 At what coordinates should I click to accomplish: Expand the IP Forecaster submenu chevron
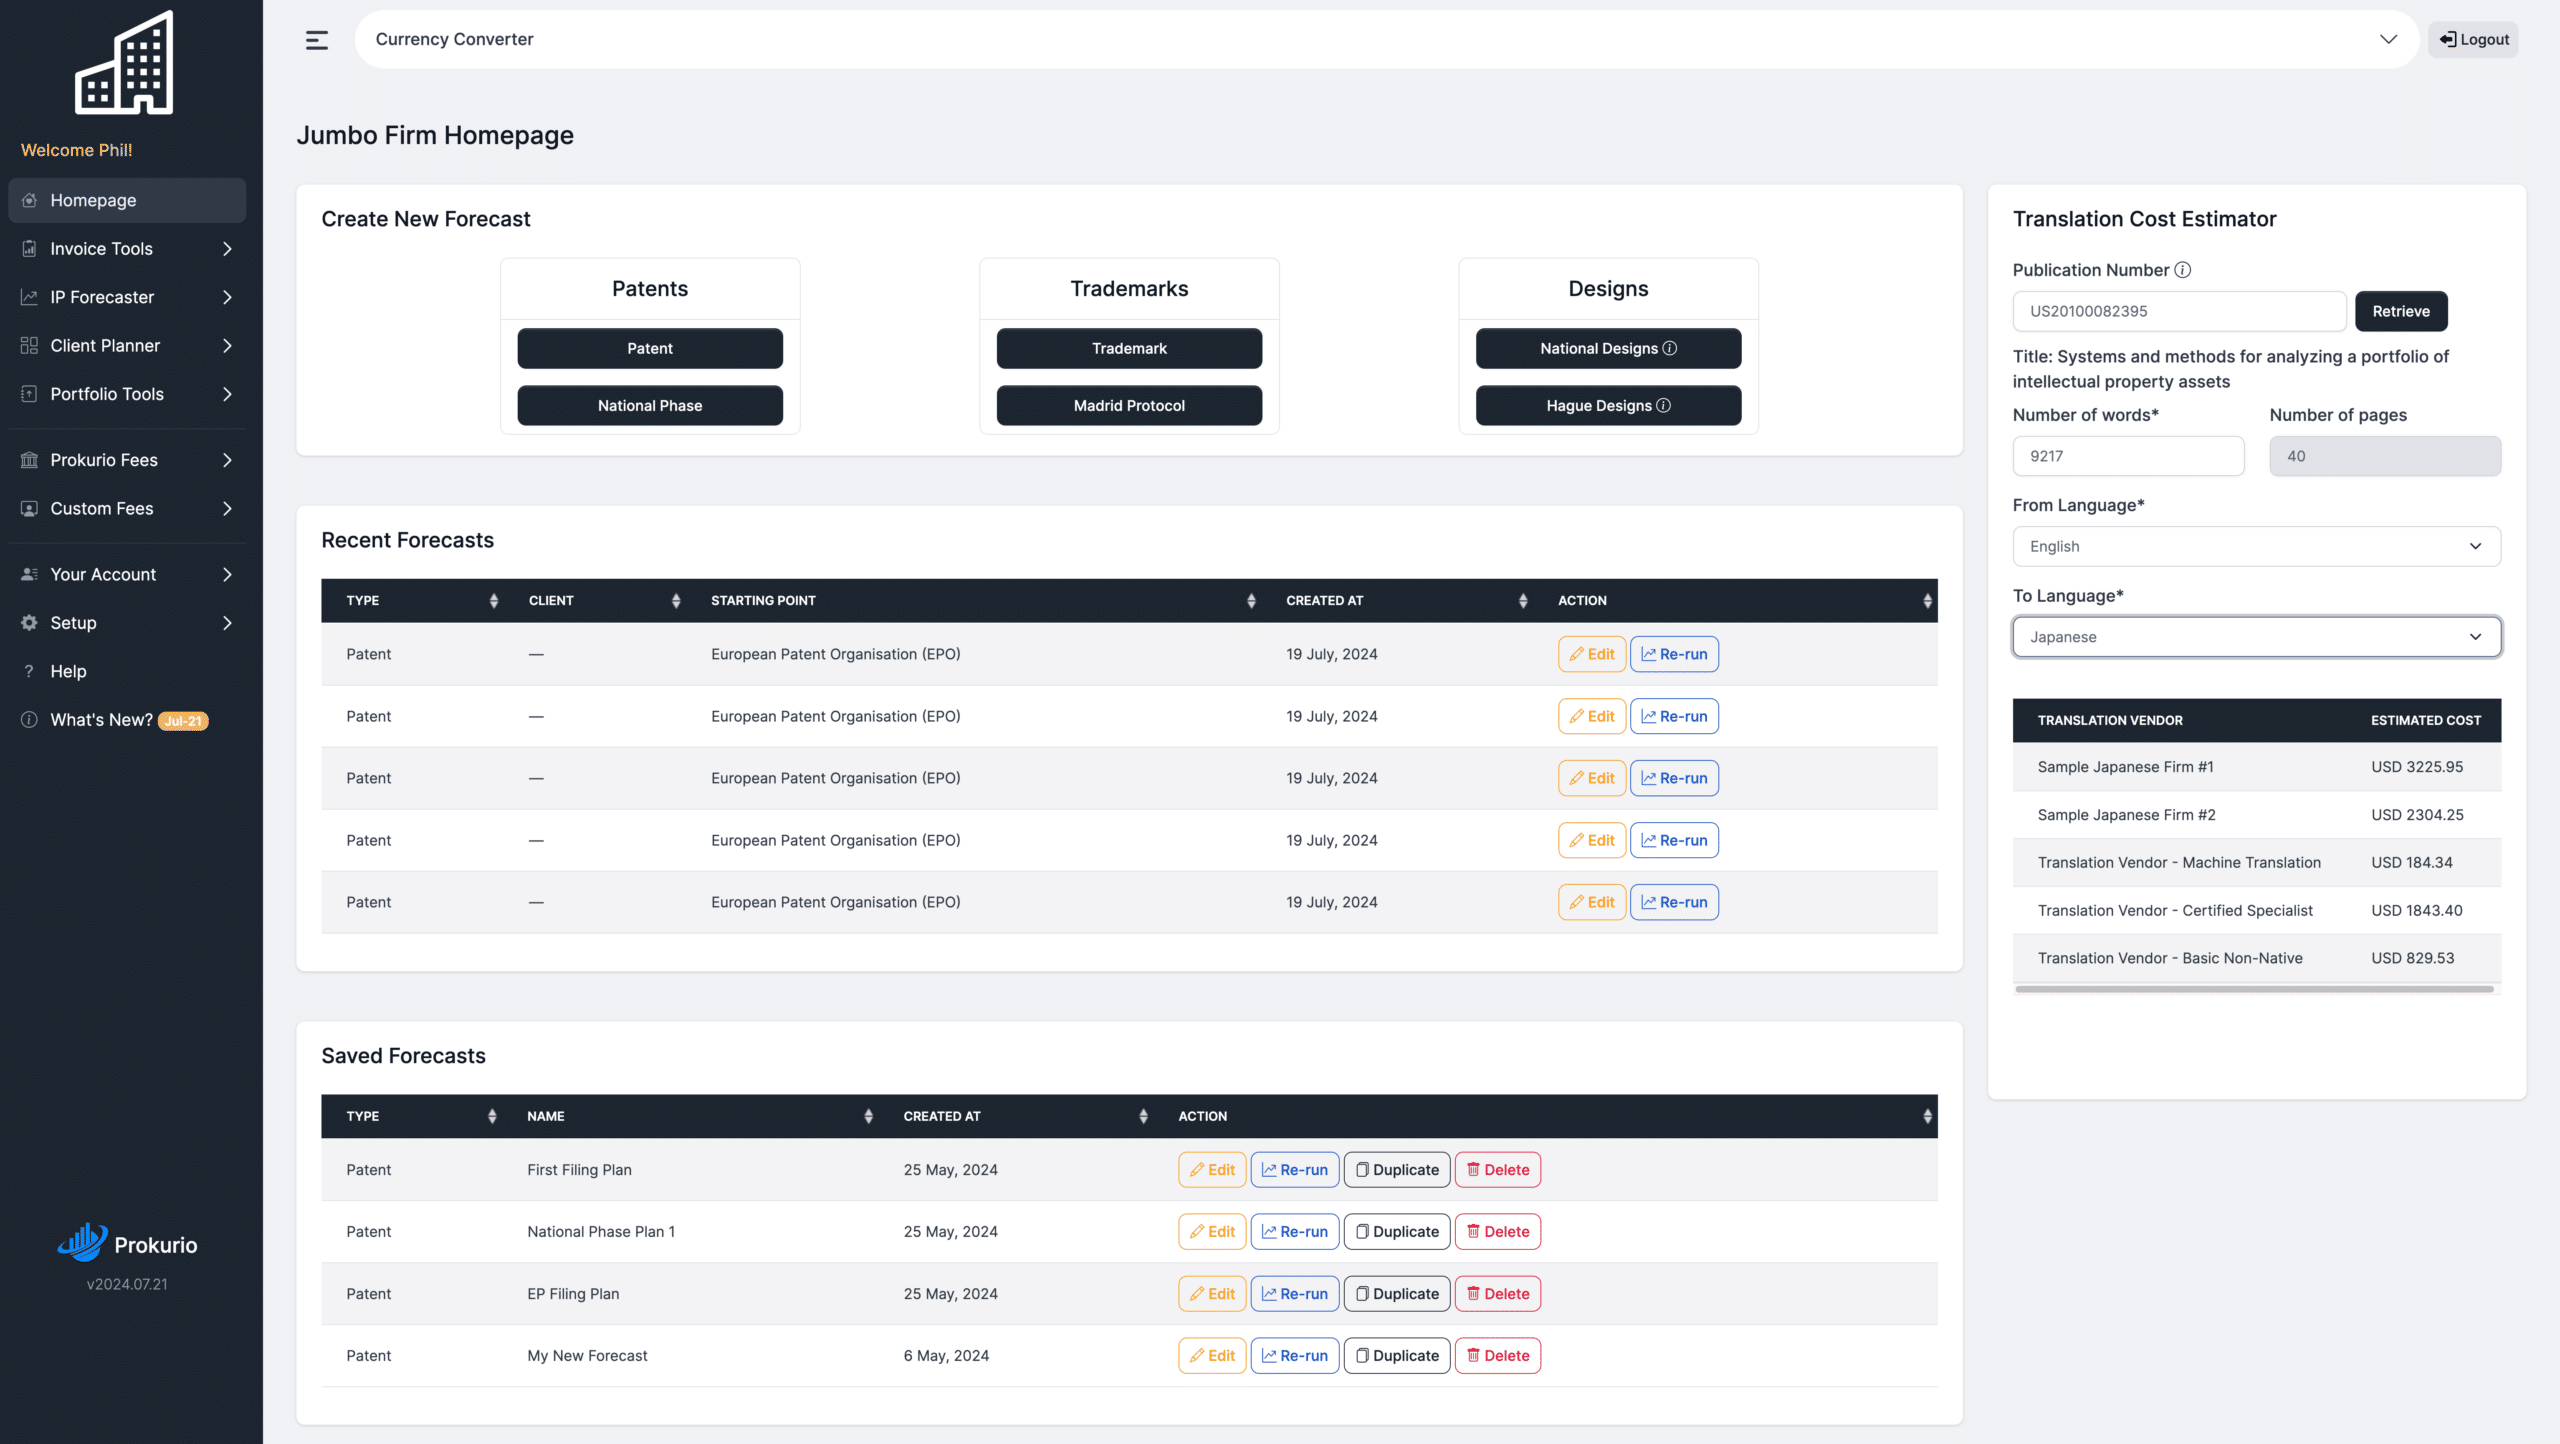click(x=228, y=297)
